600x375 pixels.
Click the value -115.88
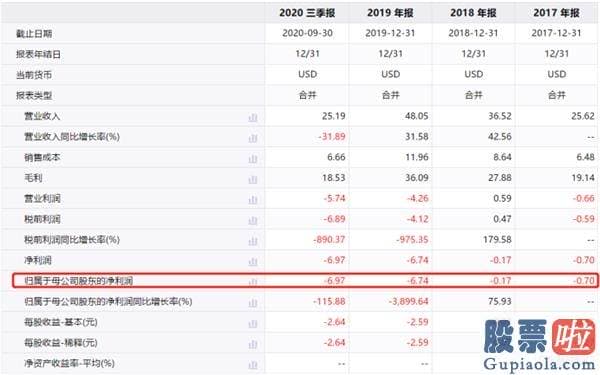(x=329, y=302)
